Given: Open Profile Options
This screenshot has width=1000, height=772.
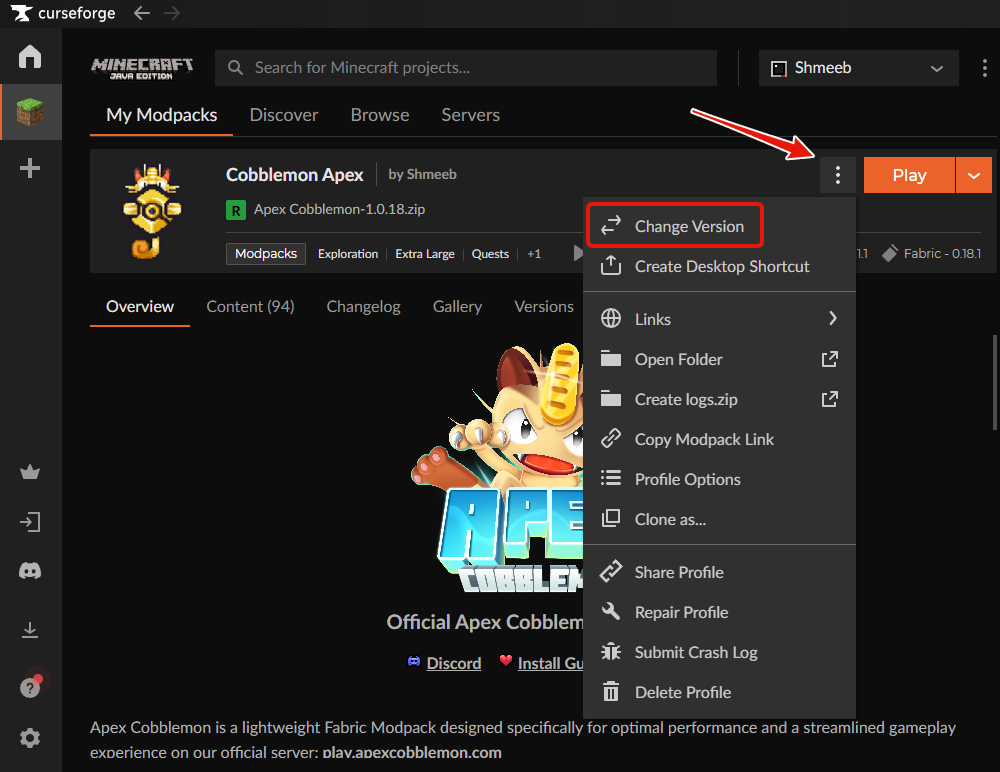Looking at the screenshot, I should 719,479.
